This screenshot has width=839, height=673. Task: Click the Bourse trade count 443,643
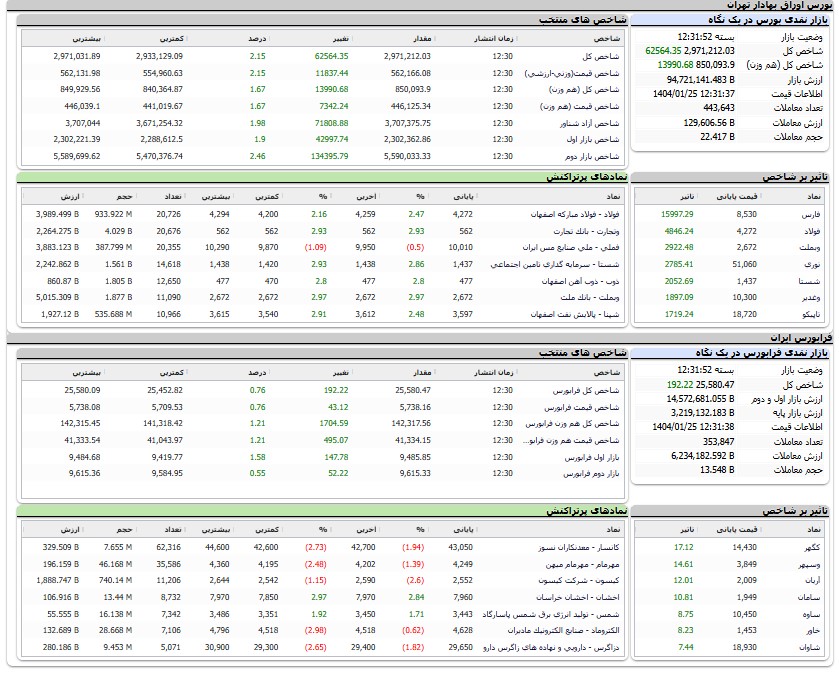(x=719, y=108)
